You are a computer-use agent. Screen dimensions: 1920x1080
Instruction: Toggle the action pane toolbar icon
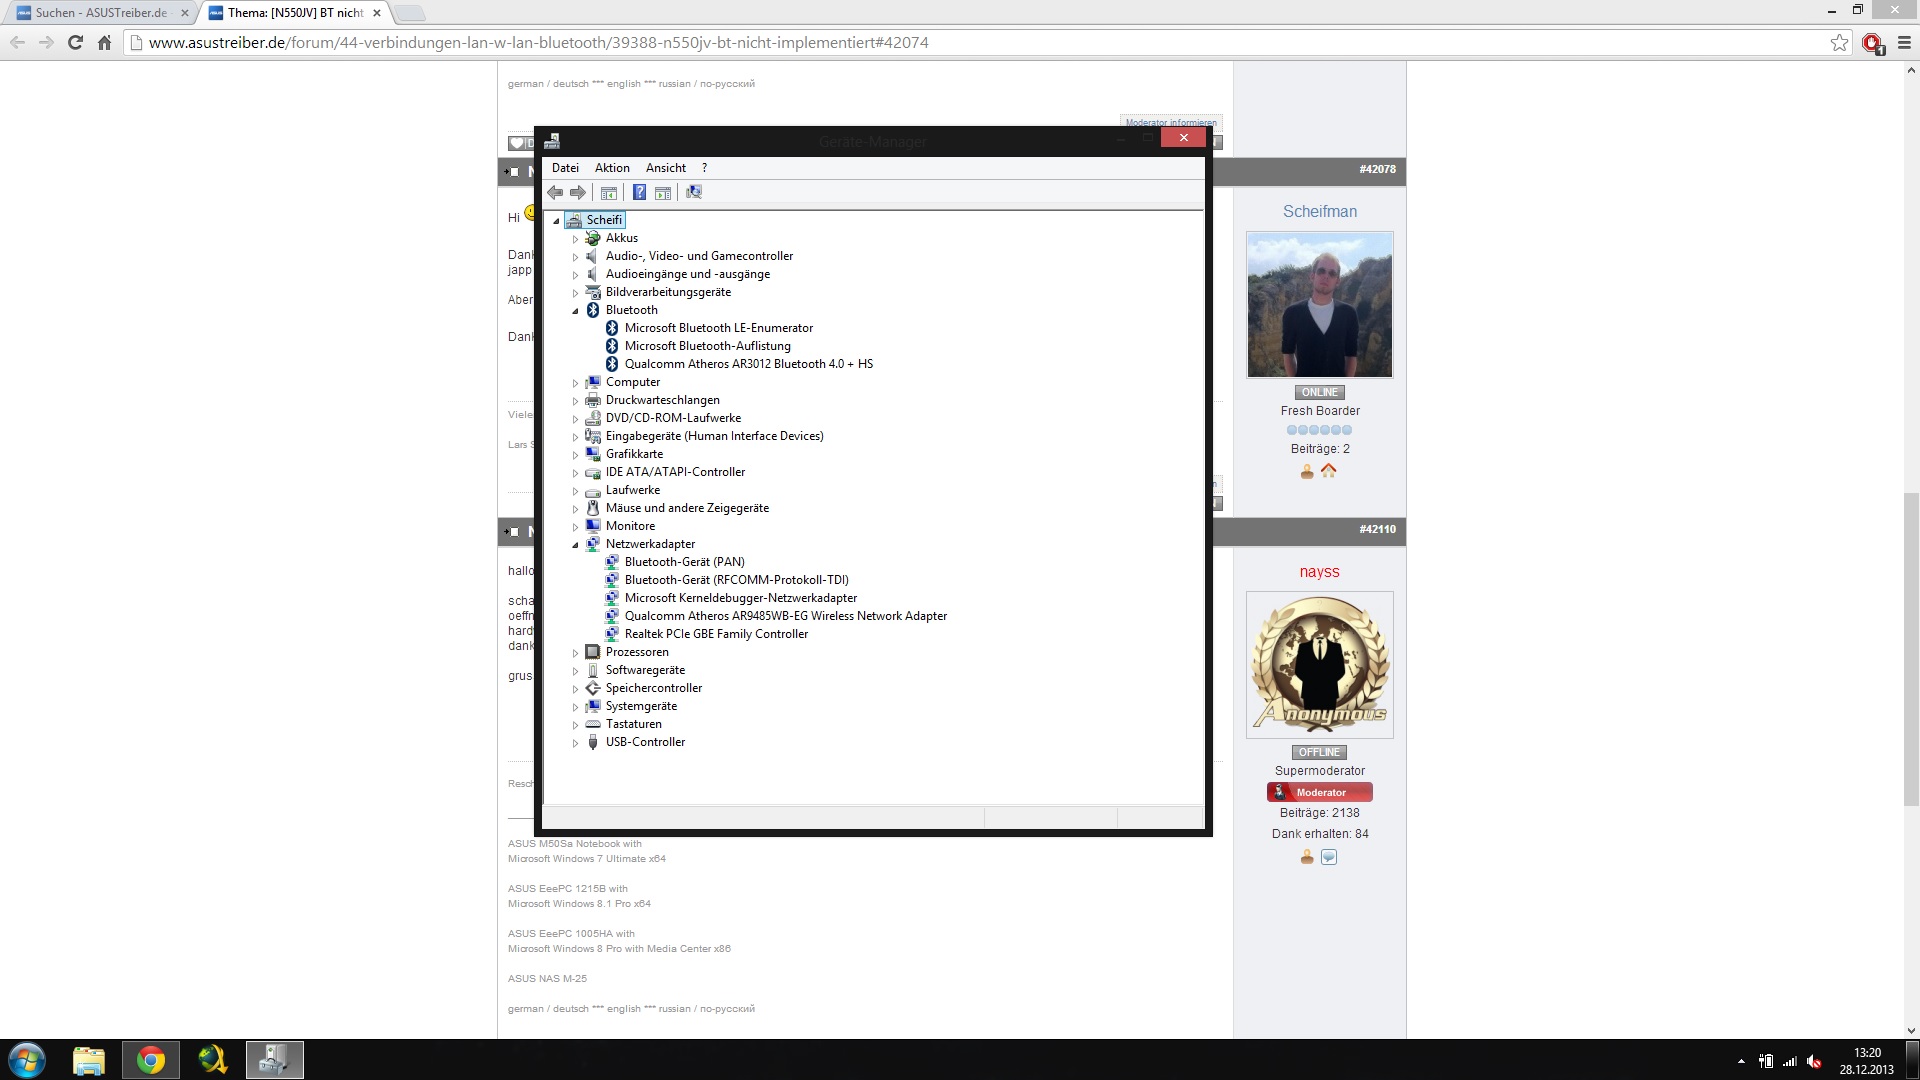coord(662,193)
